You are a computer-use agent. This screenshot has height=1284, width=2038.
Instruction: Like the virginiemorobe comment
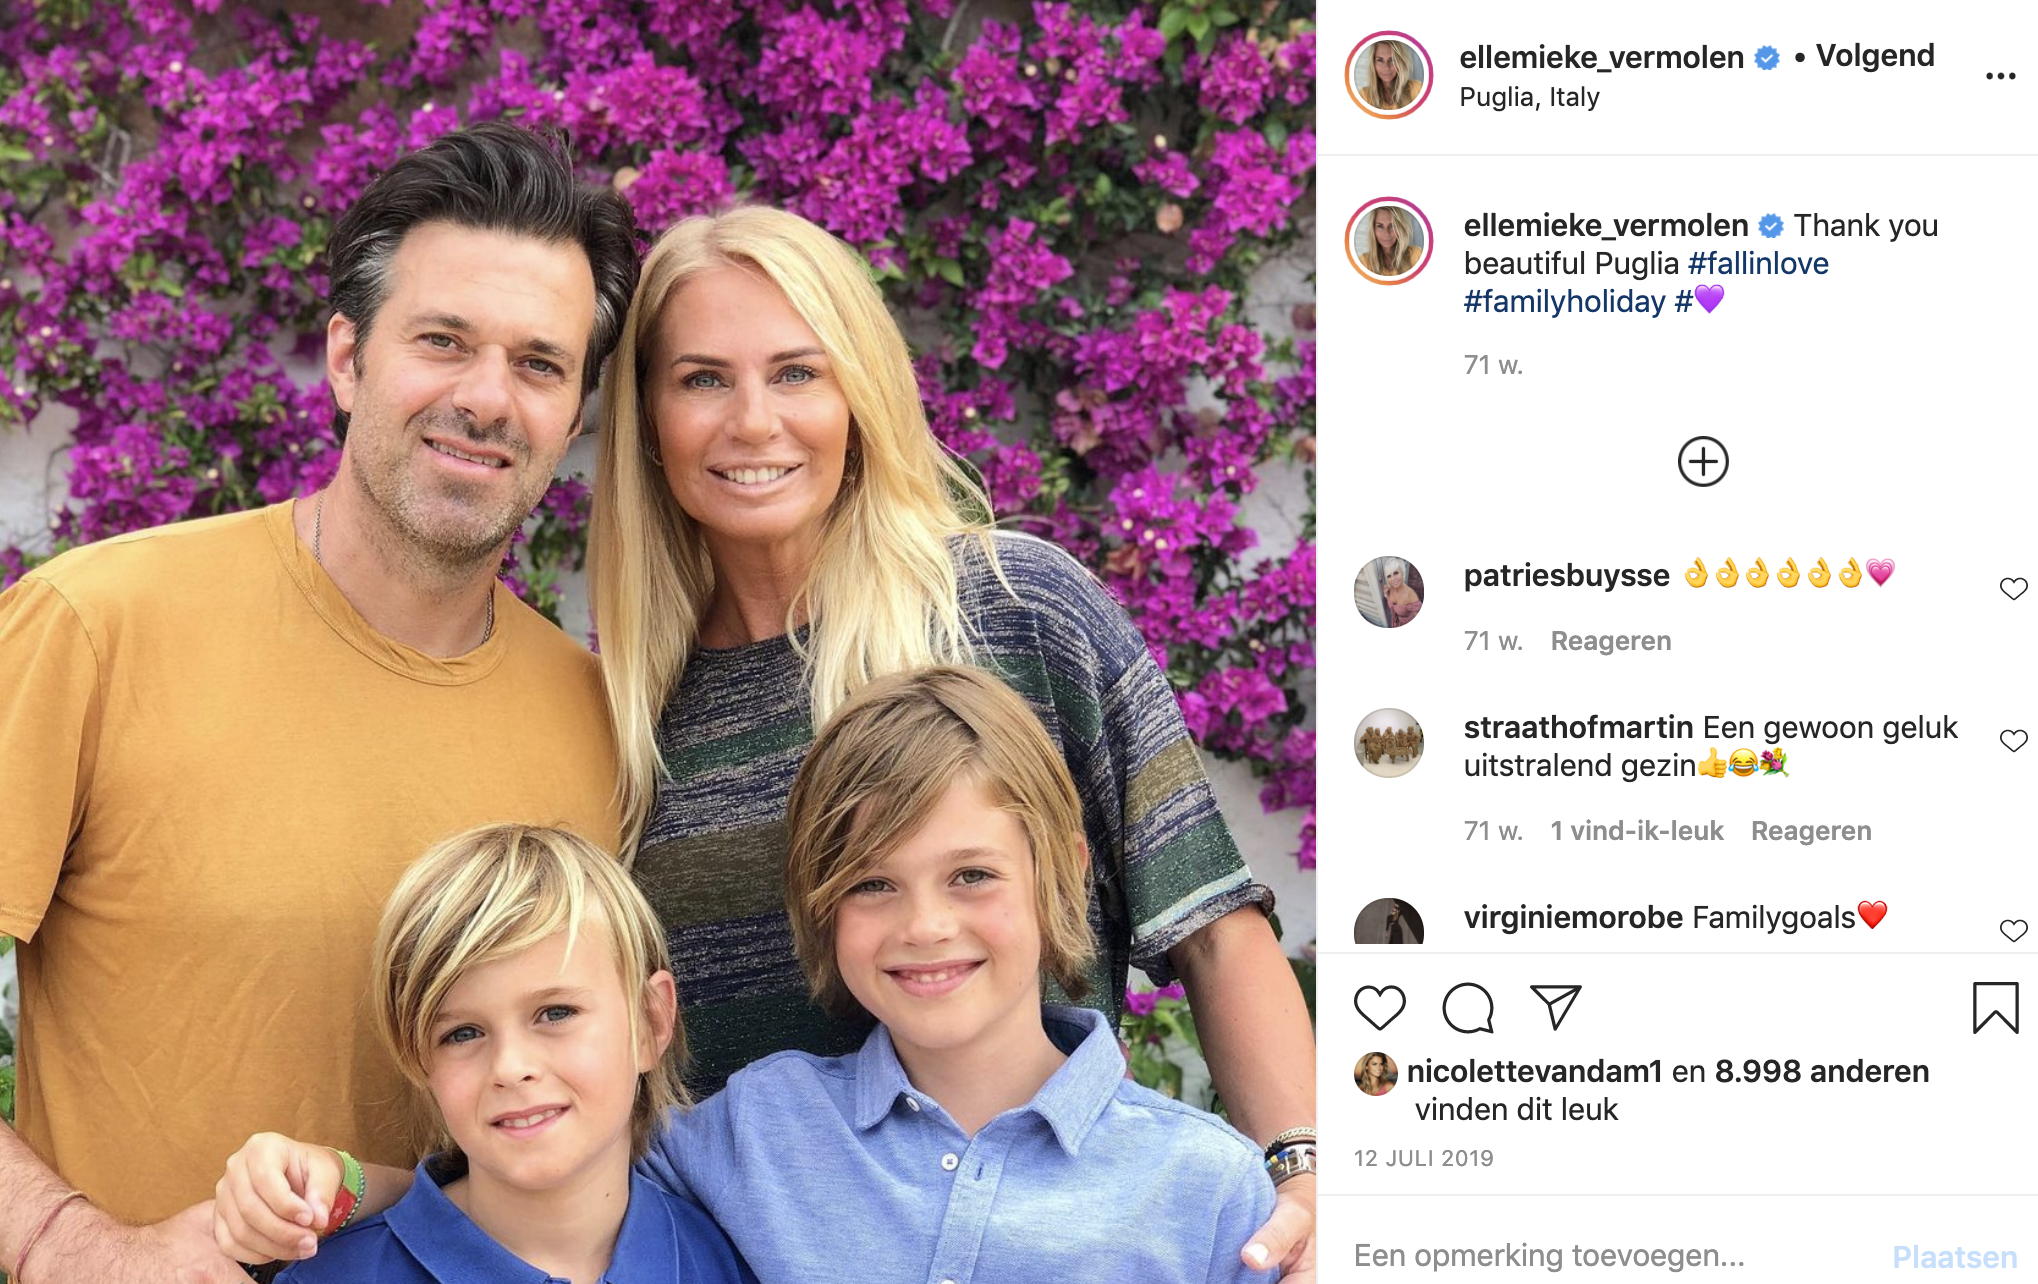[x=2013, y=931]
